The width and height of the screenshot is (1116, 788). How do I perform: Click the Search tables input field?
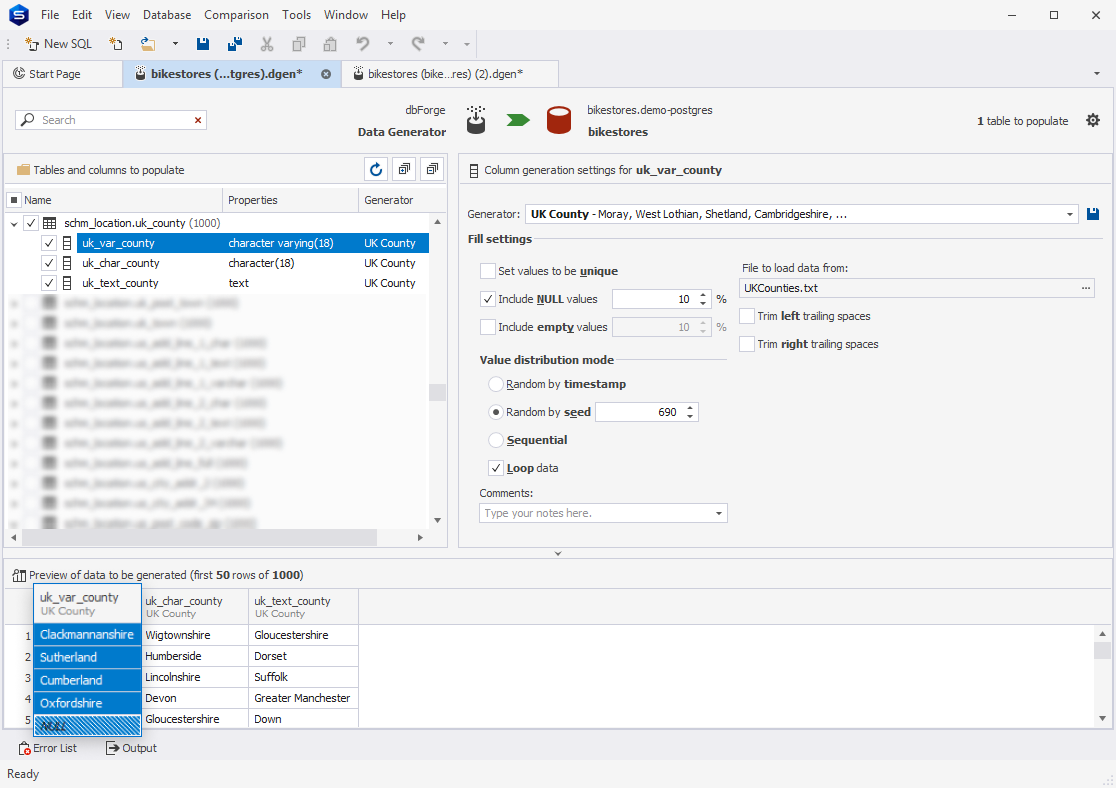tap(110, 120)
